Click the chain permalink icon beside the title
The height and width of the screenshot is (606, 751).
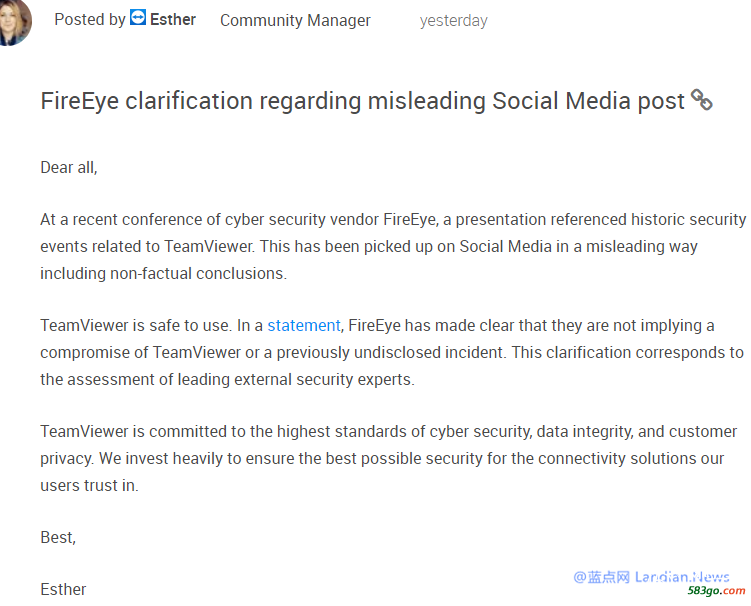[x=702, y=100]
